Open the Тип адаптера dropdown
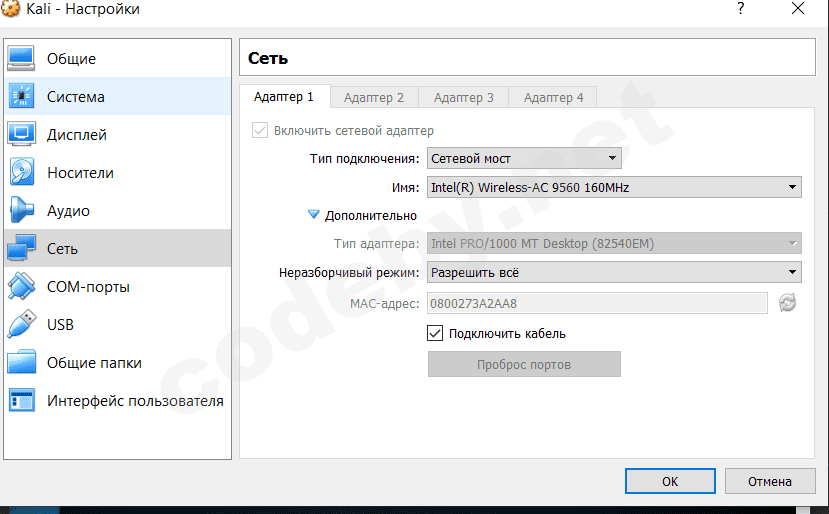Viewport: 829px width, 514px height. [614, 243]
